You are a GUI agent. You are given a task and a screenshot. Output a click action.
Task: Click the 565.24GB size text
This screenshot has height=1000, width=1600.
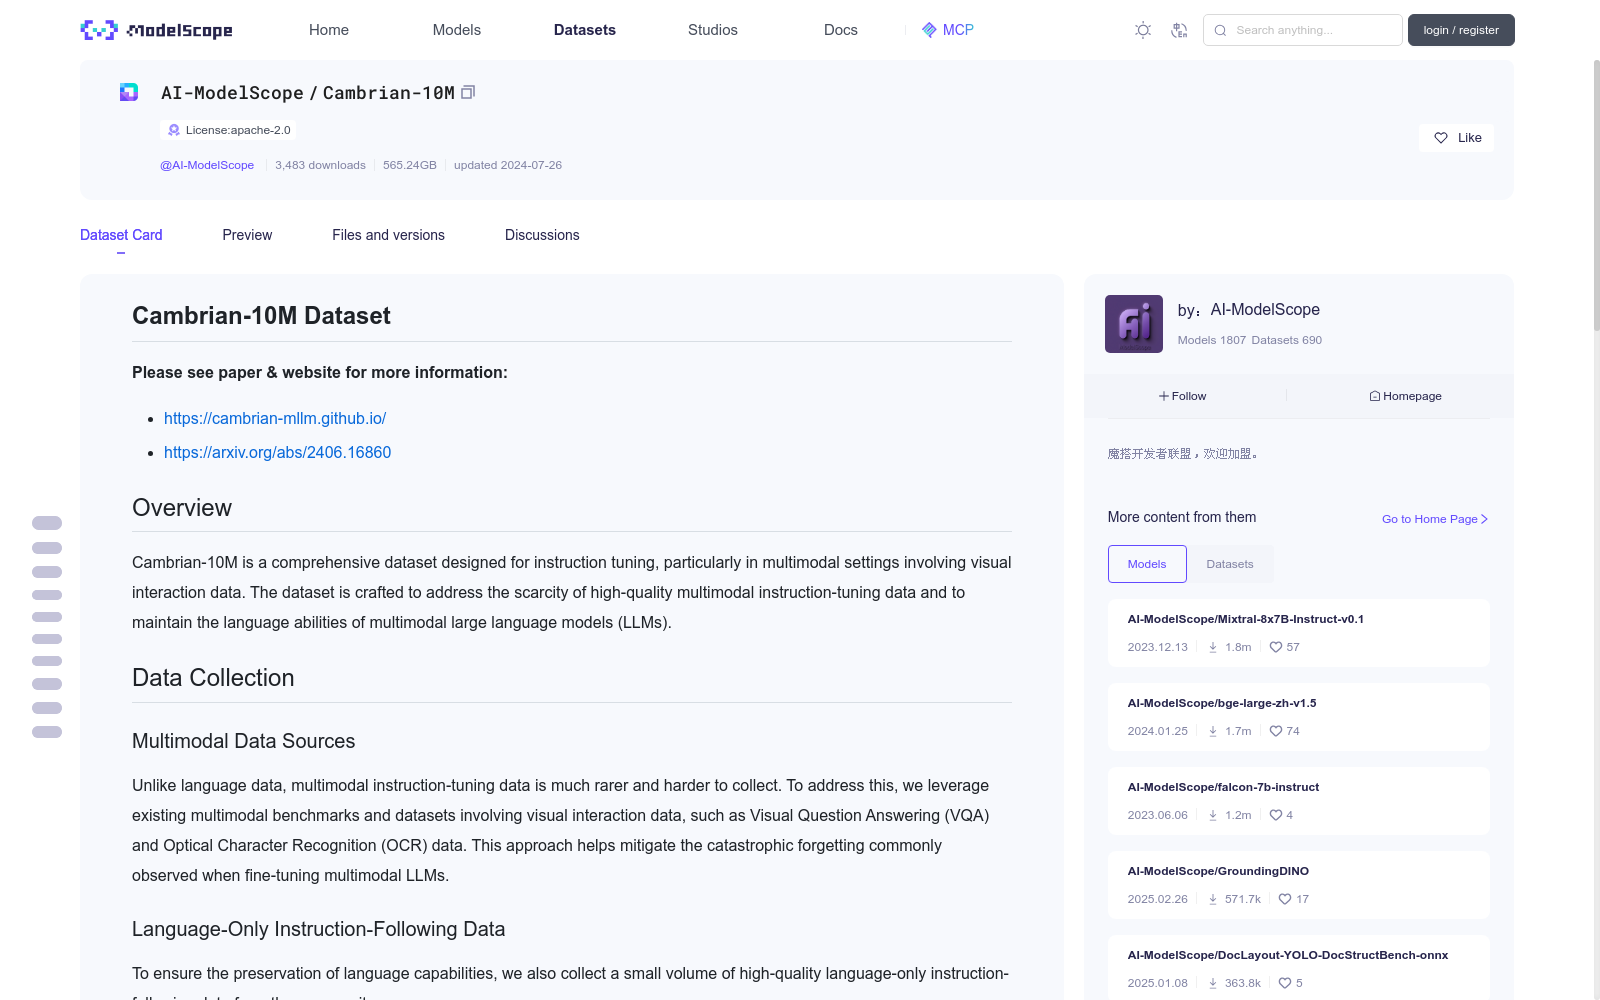click(410, 165)
